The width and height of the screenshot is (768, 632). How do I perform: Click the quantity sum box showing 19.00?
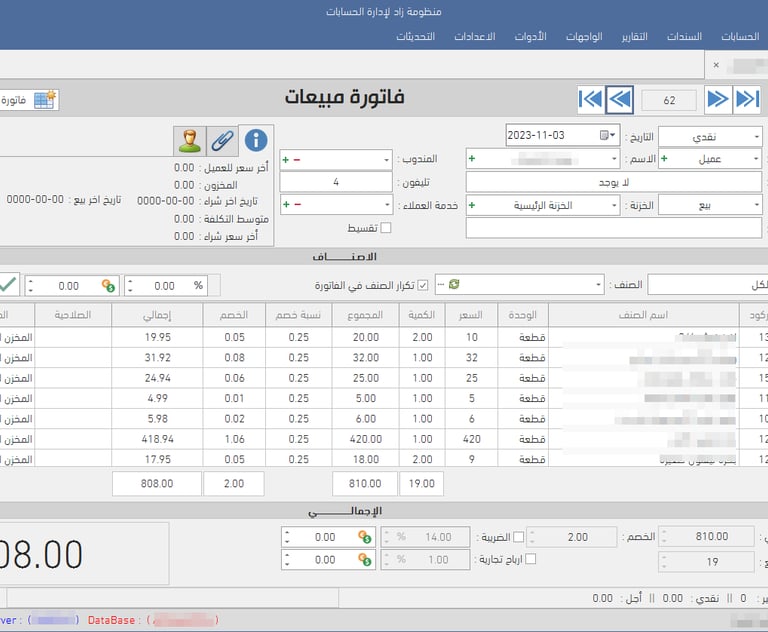pyautogui.click(x=421, y=484)
